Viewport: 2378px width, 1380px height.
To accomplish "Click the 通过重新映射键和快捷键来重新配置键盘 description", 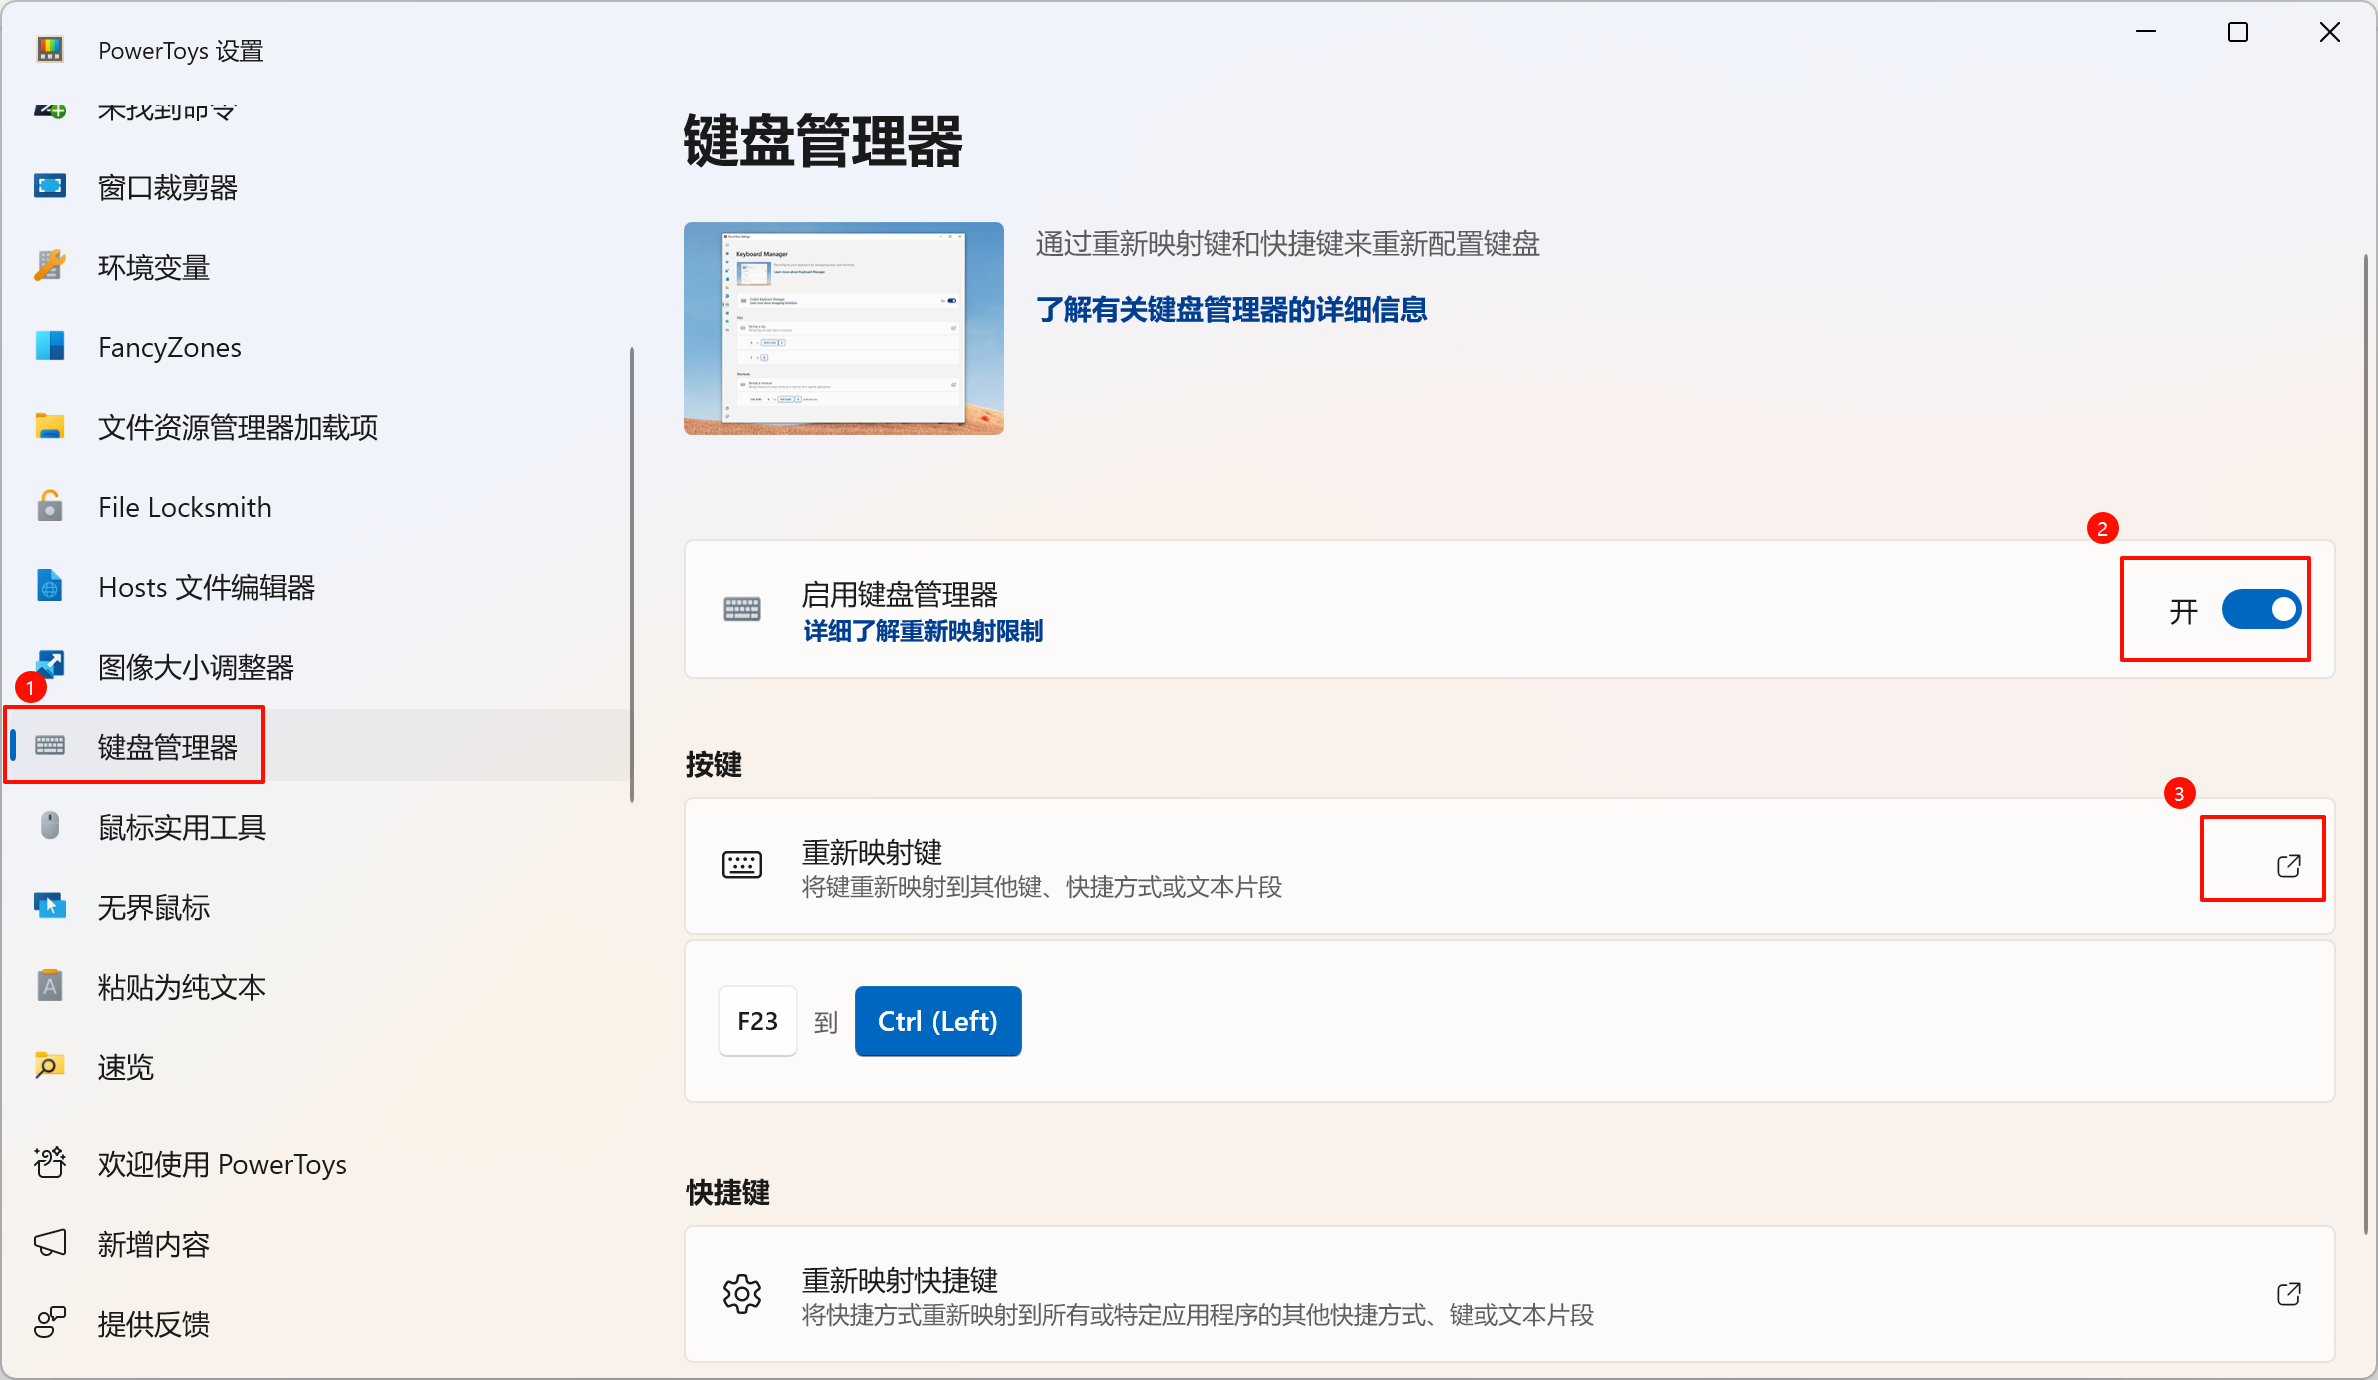I will coord(1288,244).
